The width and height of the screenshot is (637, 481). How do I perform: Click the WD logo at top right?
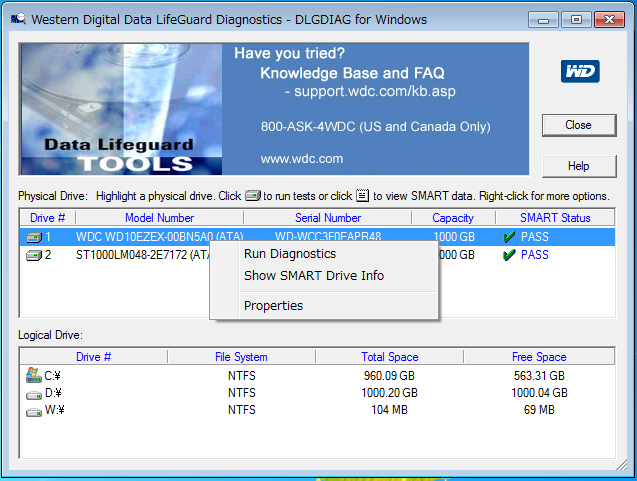580,72
